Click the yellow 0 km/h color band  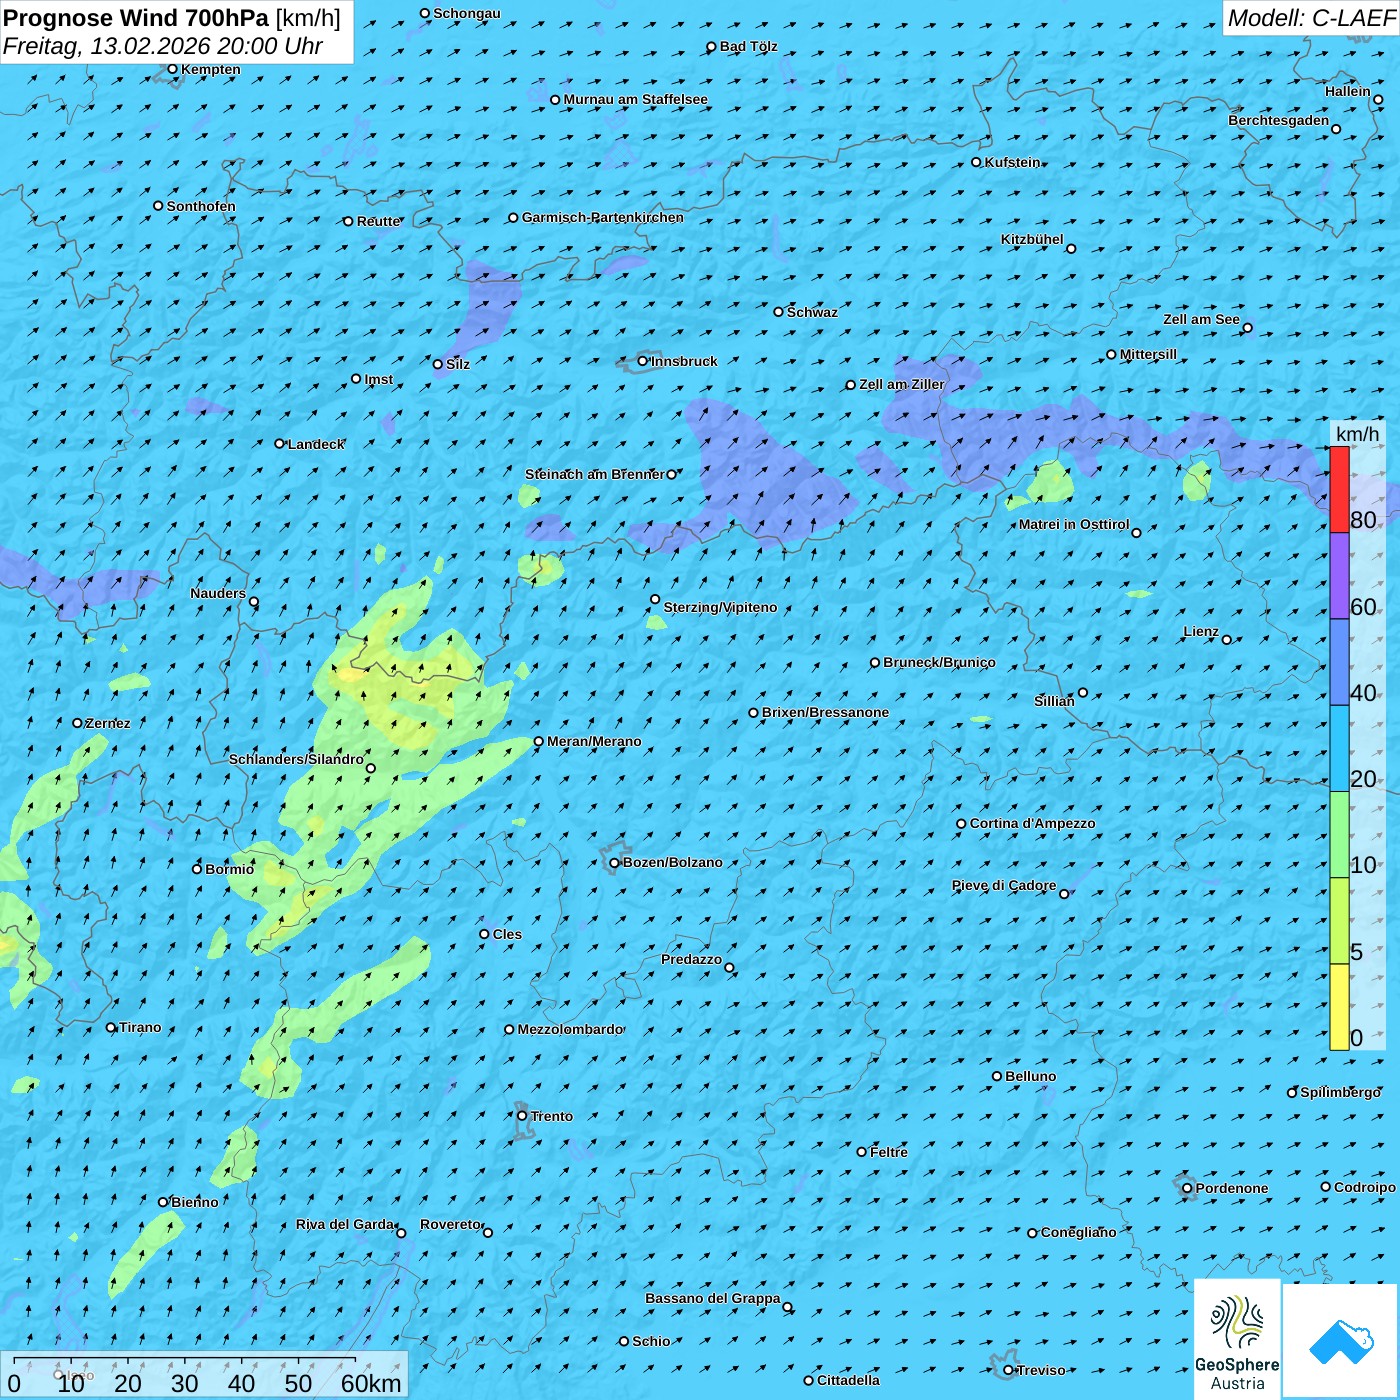point(1339,1006)
